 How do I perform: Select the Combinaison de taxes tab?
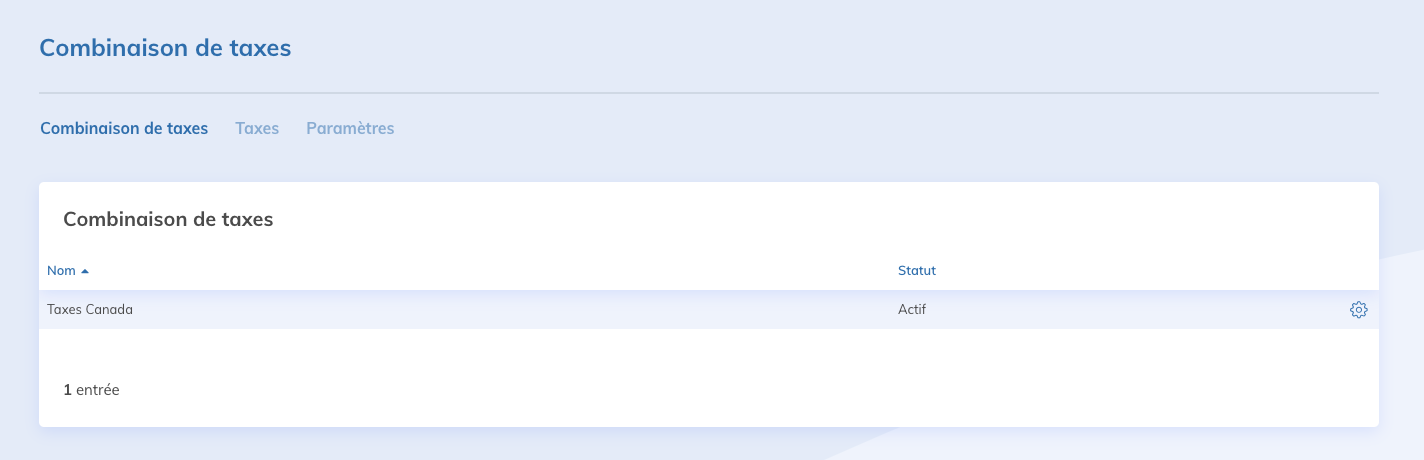coord(124,128)
